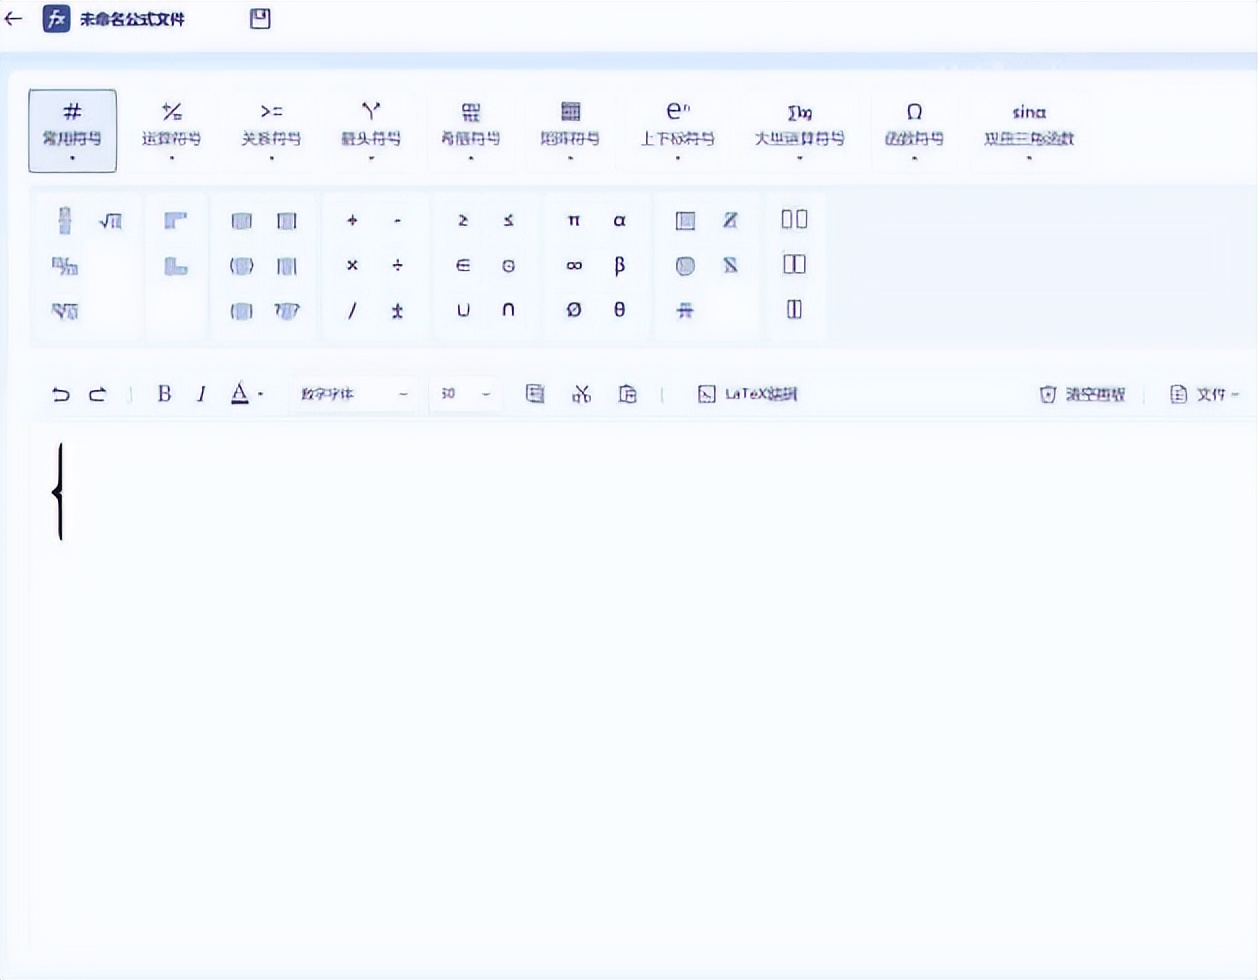Click the 清空画板 clear button
This screenshot has width=1258, height=980.
[1082, 393]
